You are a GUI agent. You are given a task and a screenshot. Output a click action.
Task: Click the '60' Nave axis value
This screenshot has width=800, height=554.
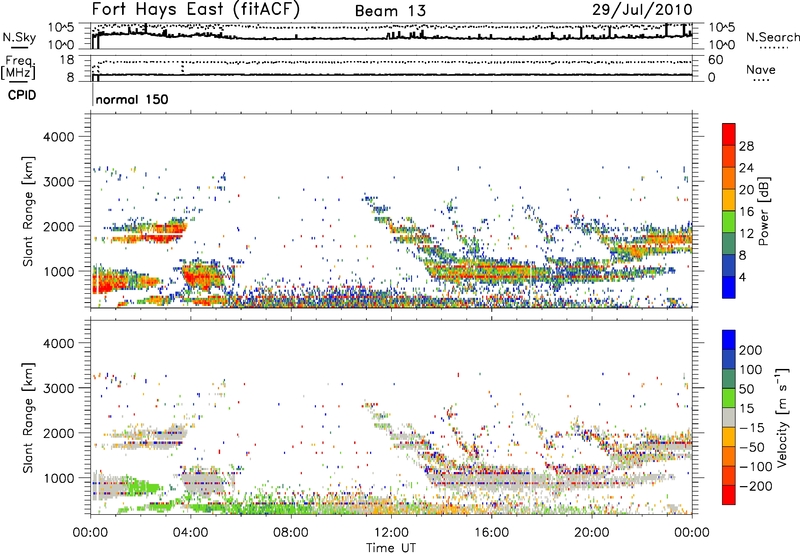[715, 60]
